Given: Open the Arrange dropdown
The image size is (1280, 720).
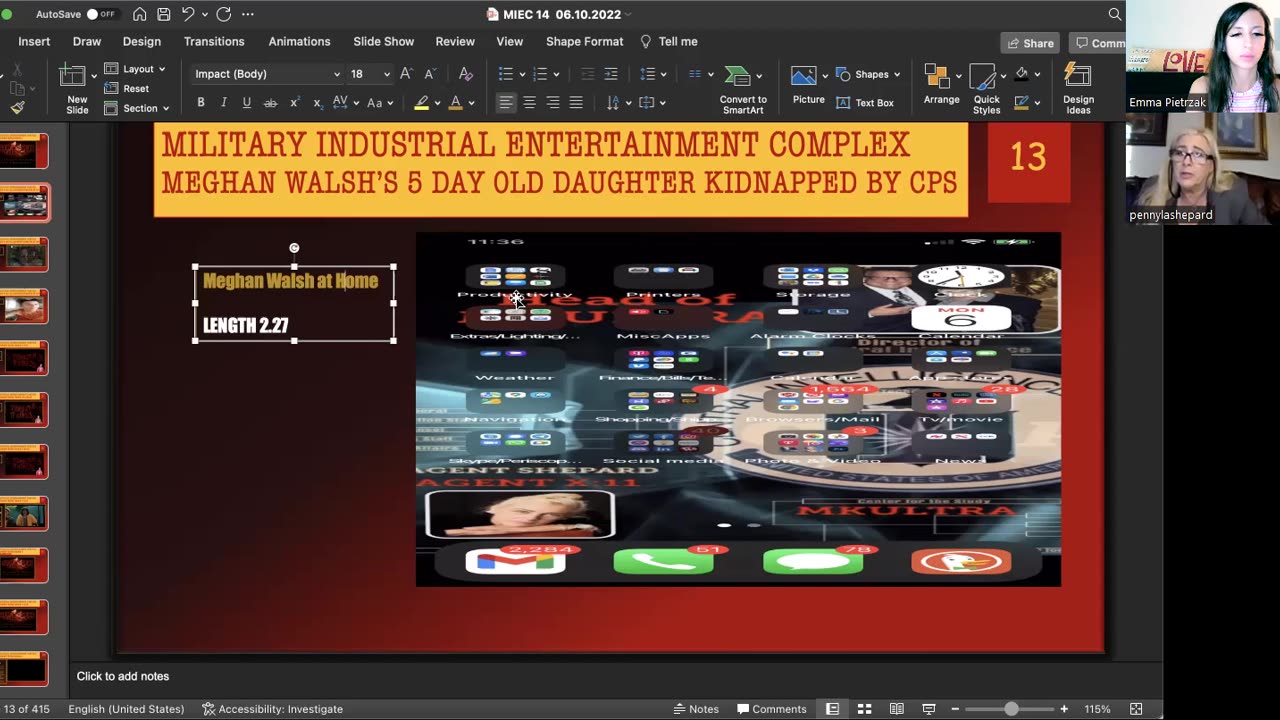Looking at the screenshot, I should coord(941,86).
